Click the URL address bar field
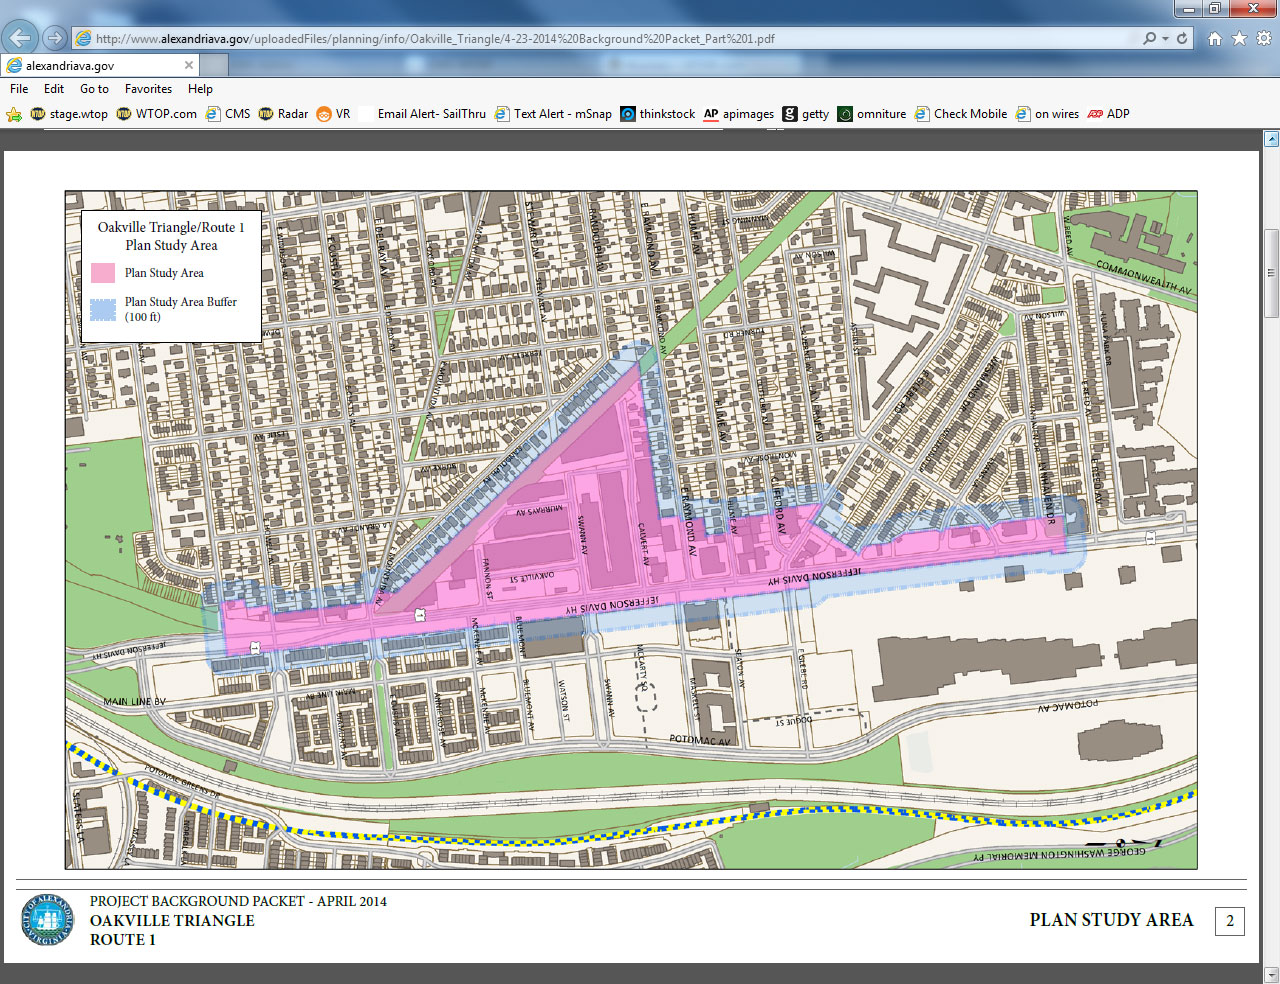The image size is (1280, 984). click(600, 39)
